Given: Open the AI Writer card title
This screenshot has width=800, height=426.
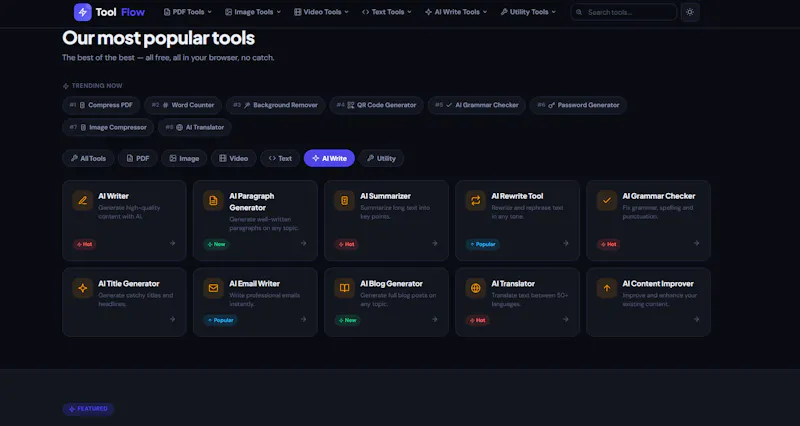Looking at the screenshot, I should click(113, 196).
